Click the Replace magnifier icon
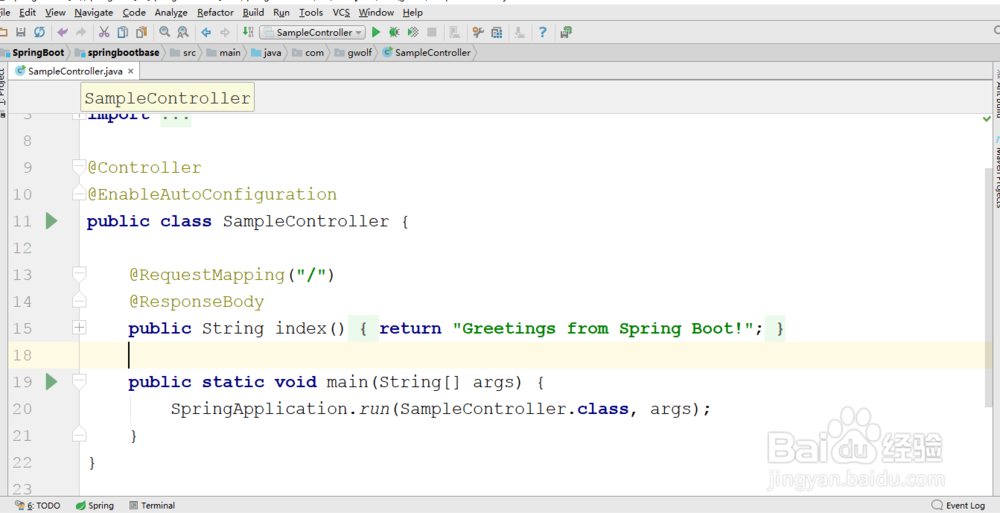Viewport: 1000px width, 513px height. tap(183, 32)
